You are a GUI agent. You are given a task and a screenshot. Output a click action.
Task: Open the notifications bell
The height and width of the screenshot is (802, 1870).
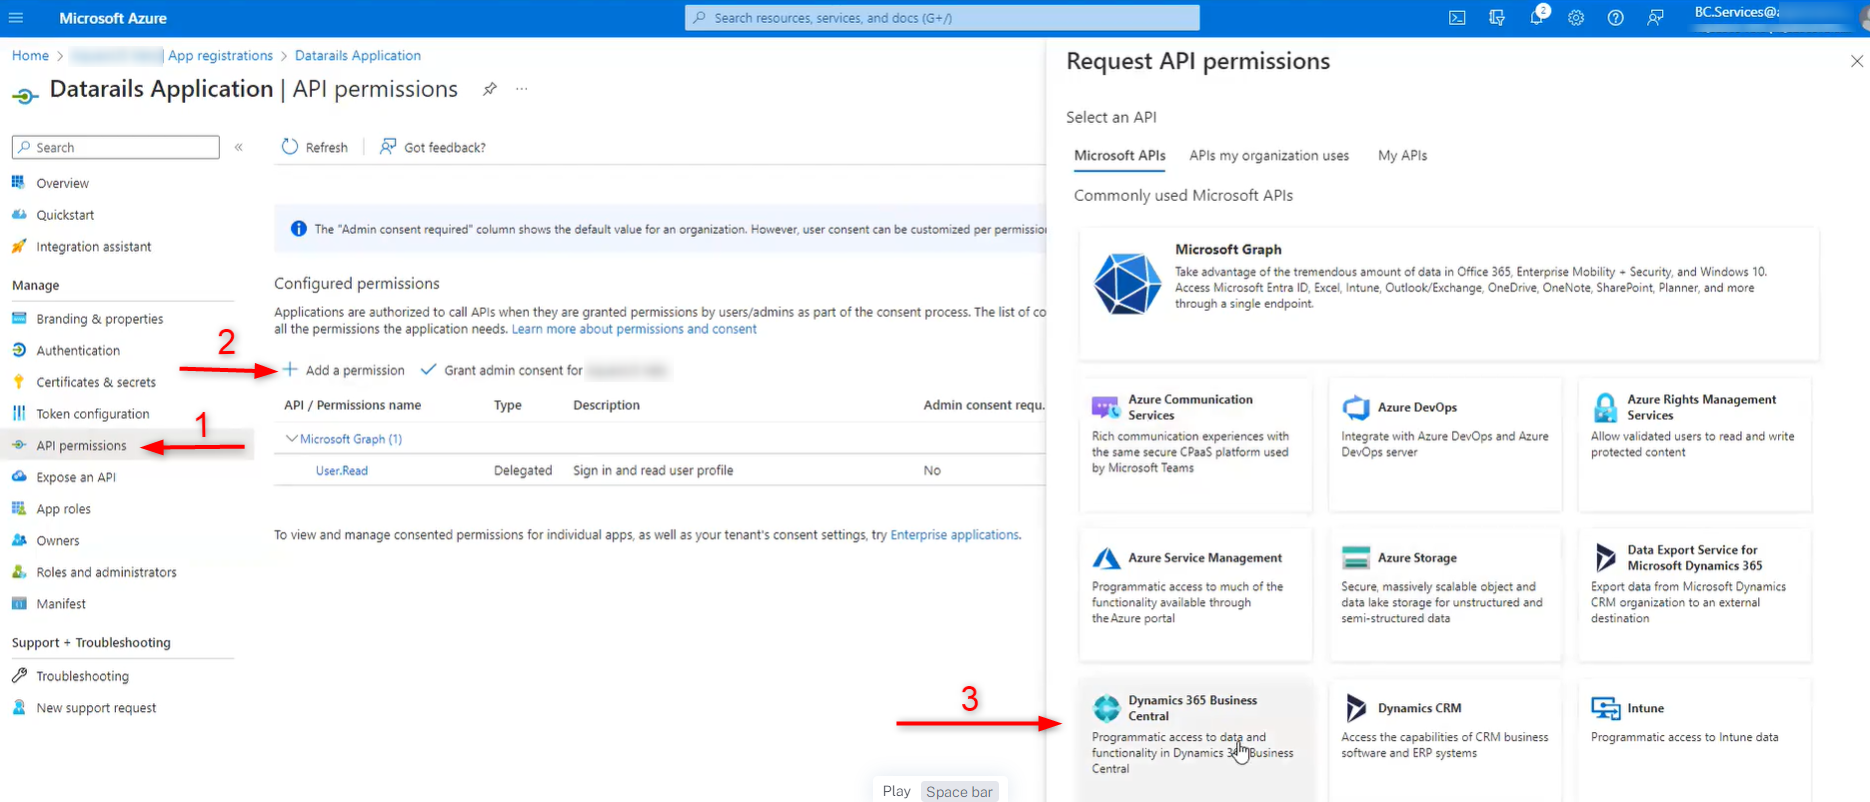tap(1537, 18)
